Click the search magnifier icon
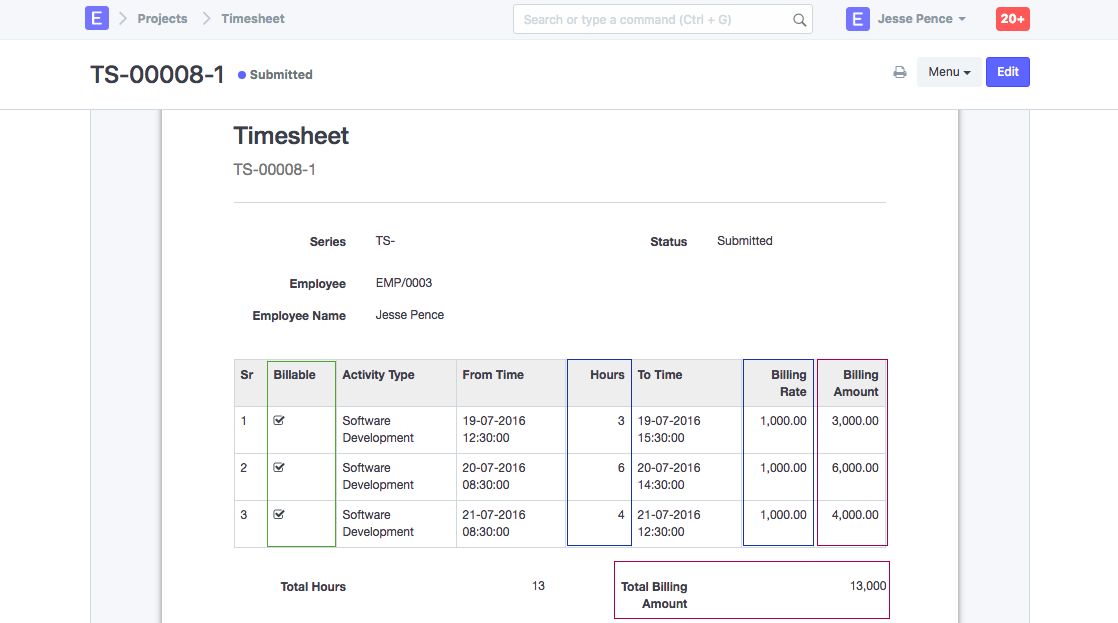 799,19
